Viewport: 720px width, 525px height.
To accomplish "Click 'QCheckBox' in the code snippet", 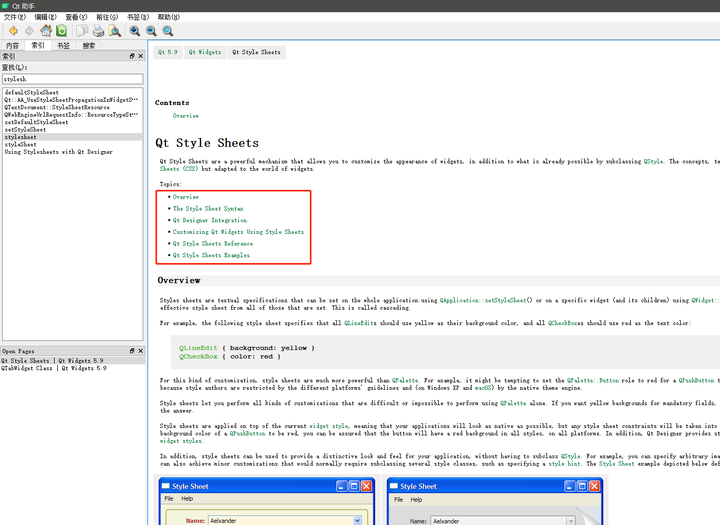I will pyautogui.click(x=198, y=356).
